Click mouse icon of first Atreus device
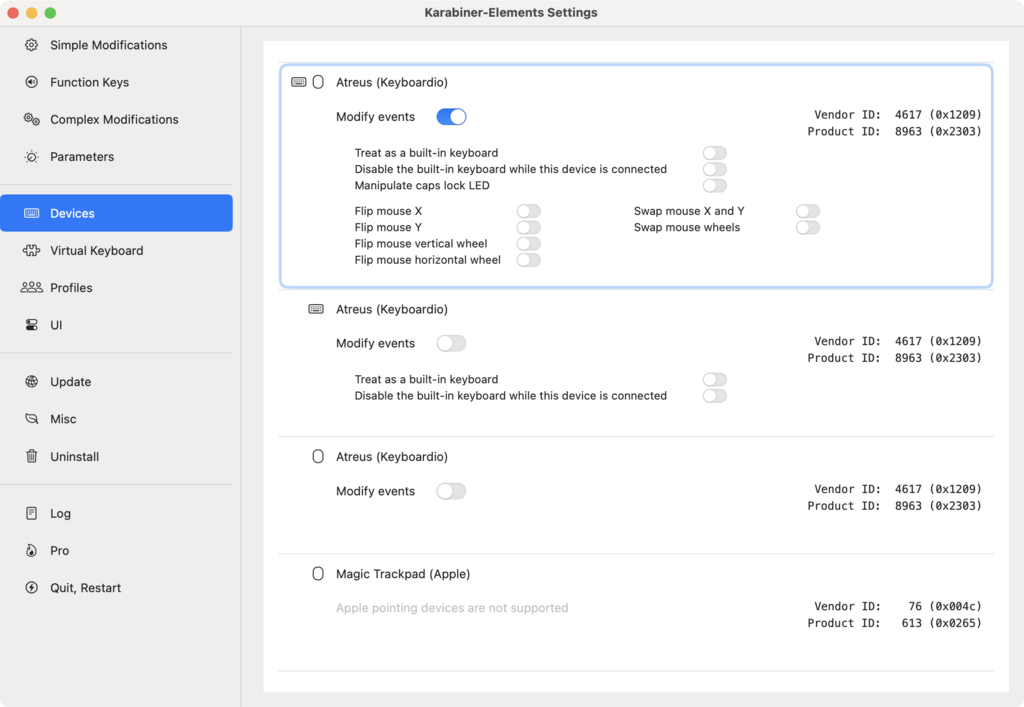Screen dimensions: 1024x707 (x=318, y=82)
